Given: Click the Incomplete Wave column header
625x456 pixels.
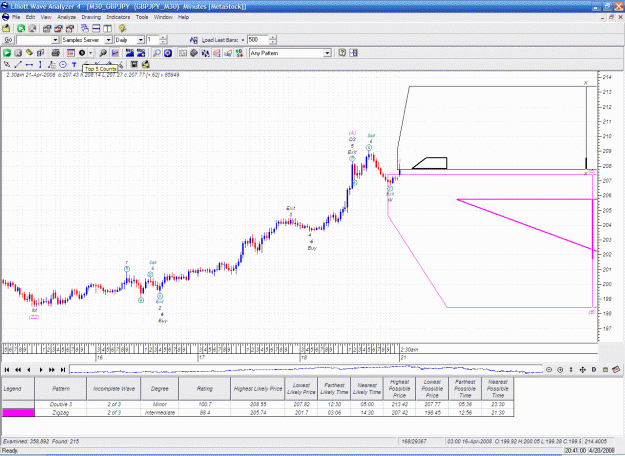Looking at the screenshot, I should [114, 389].
